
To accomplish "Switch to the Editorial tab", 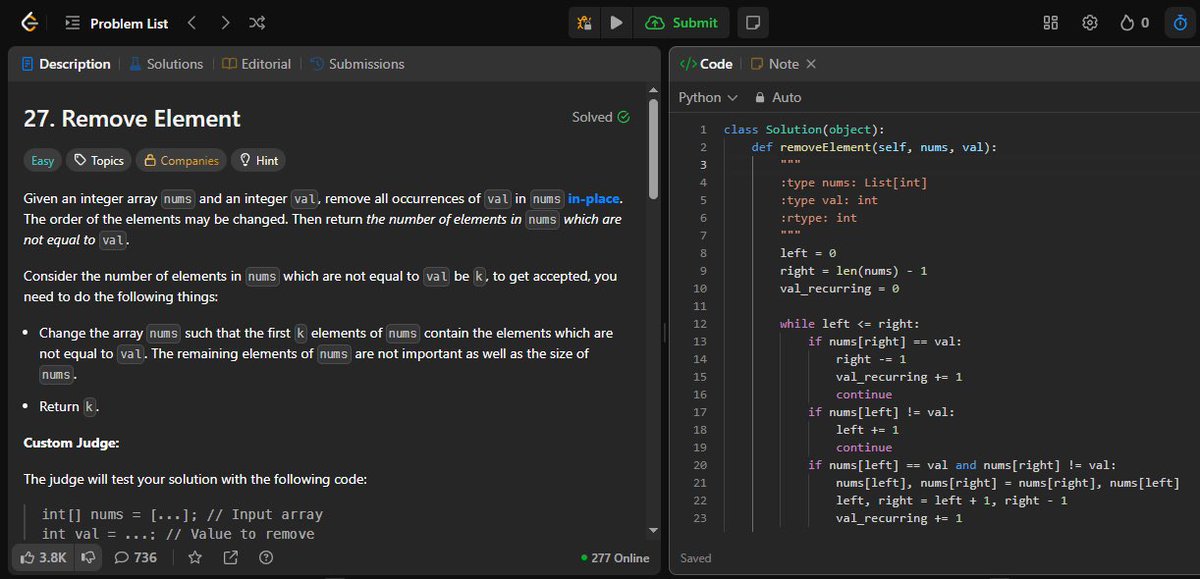I will 257,64.
